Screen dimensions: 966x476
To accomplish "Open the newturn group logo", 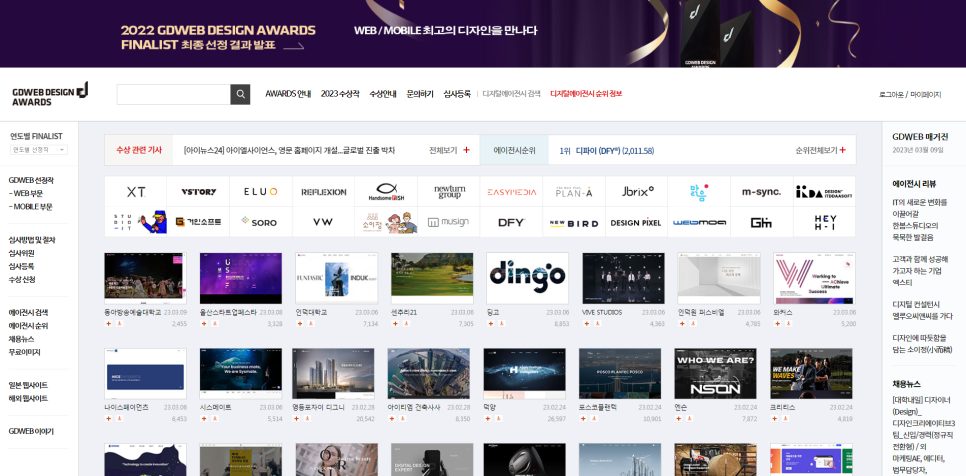I will pyautogui.click(x=448, y=192).
